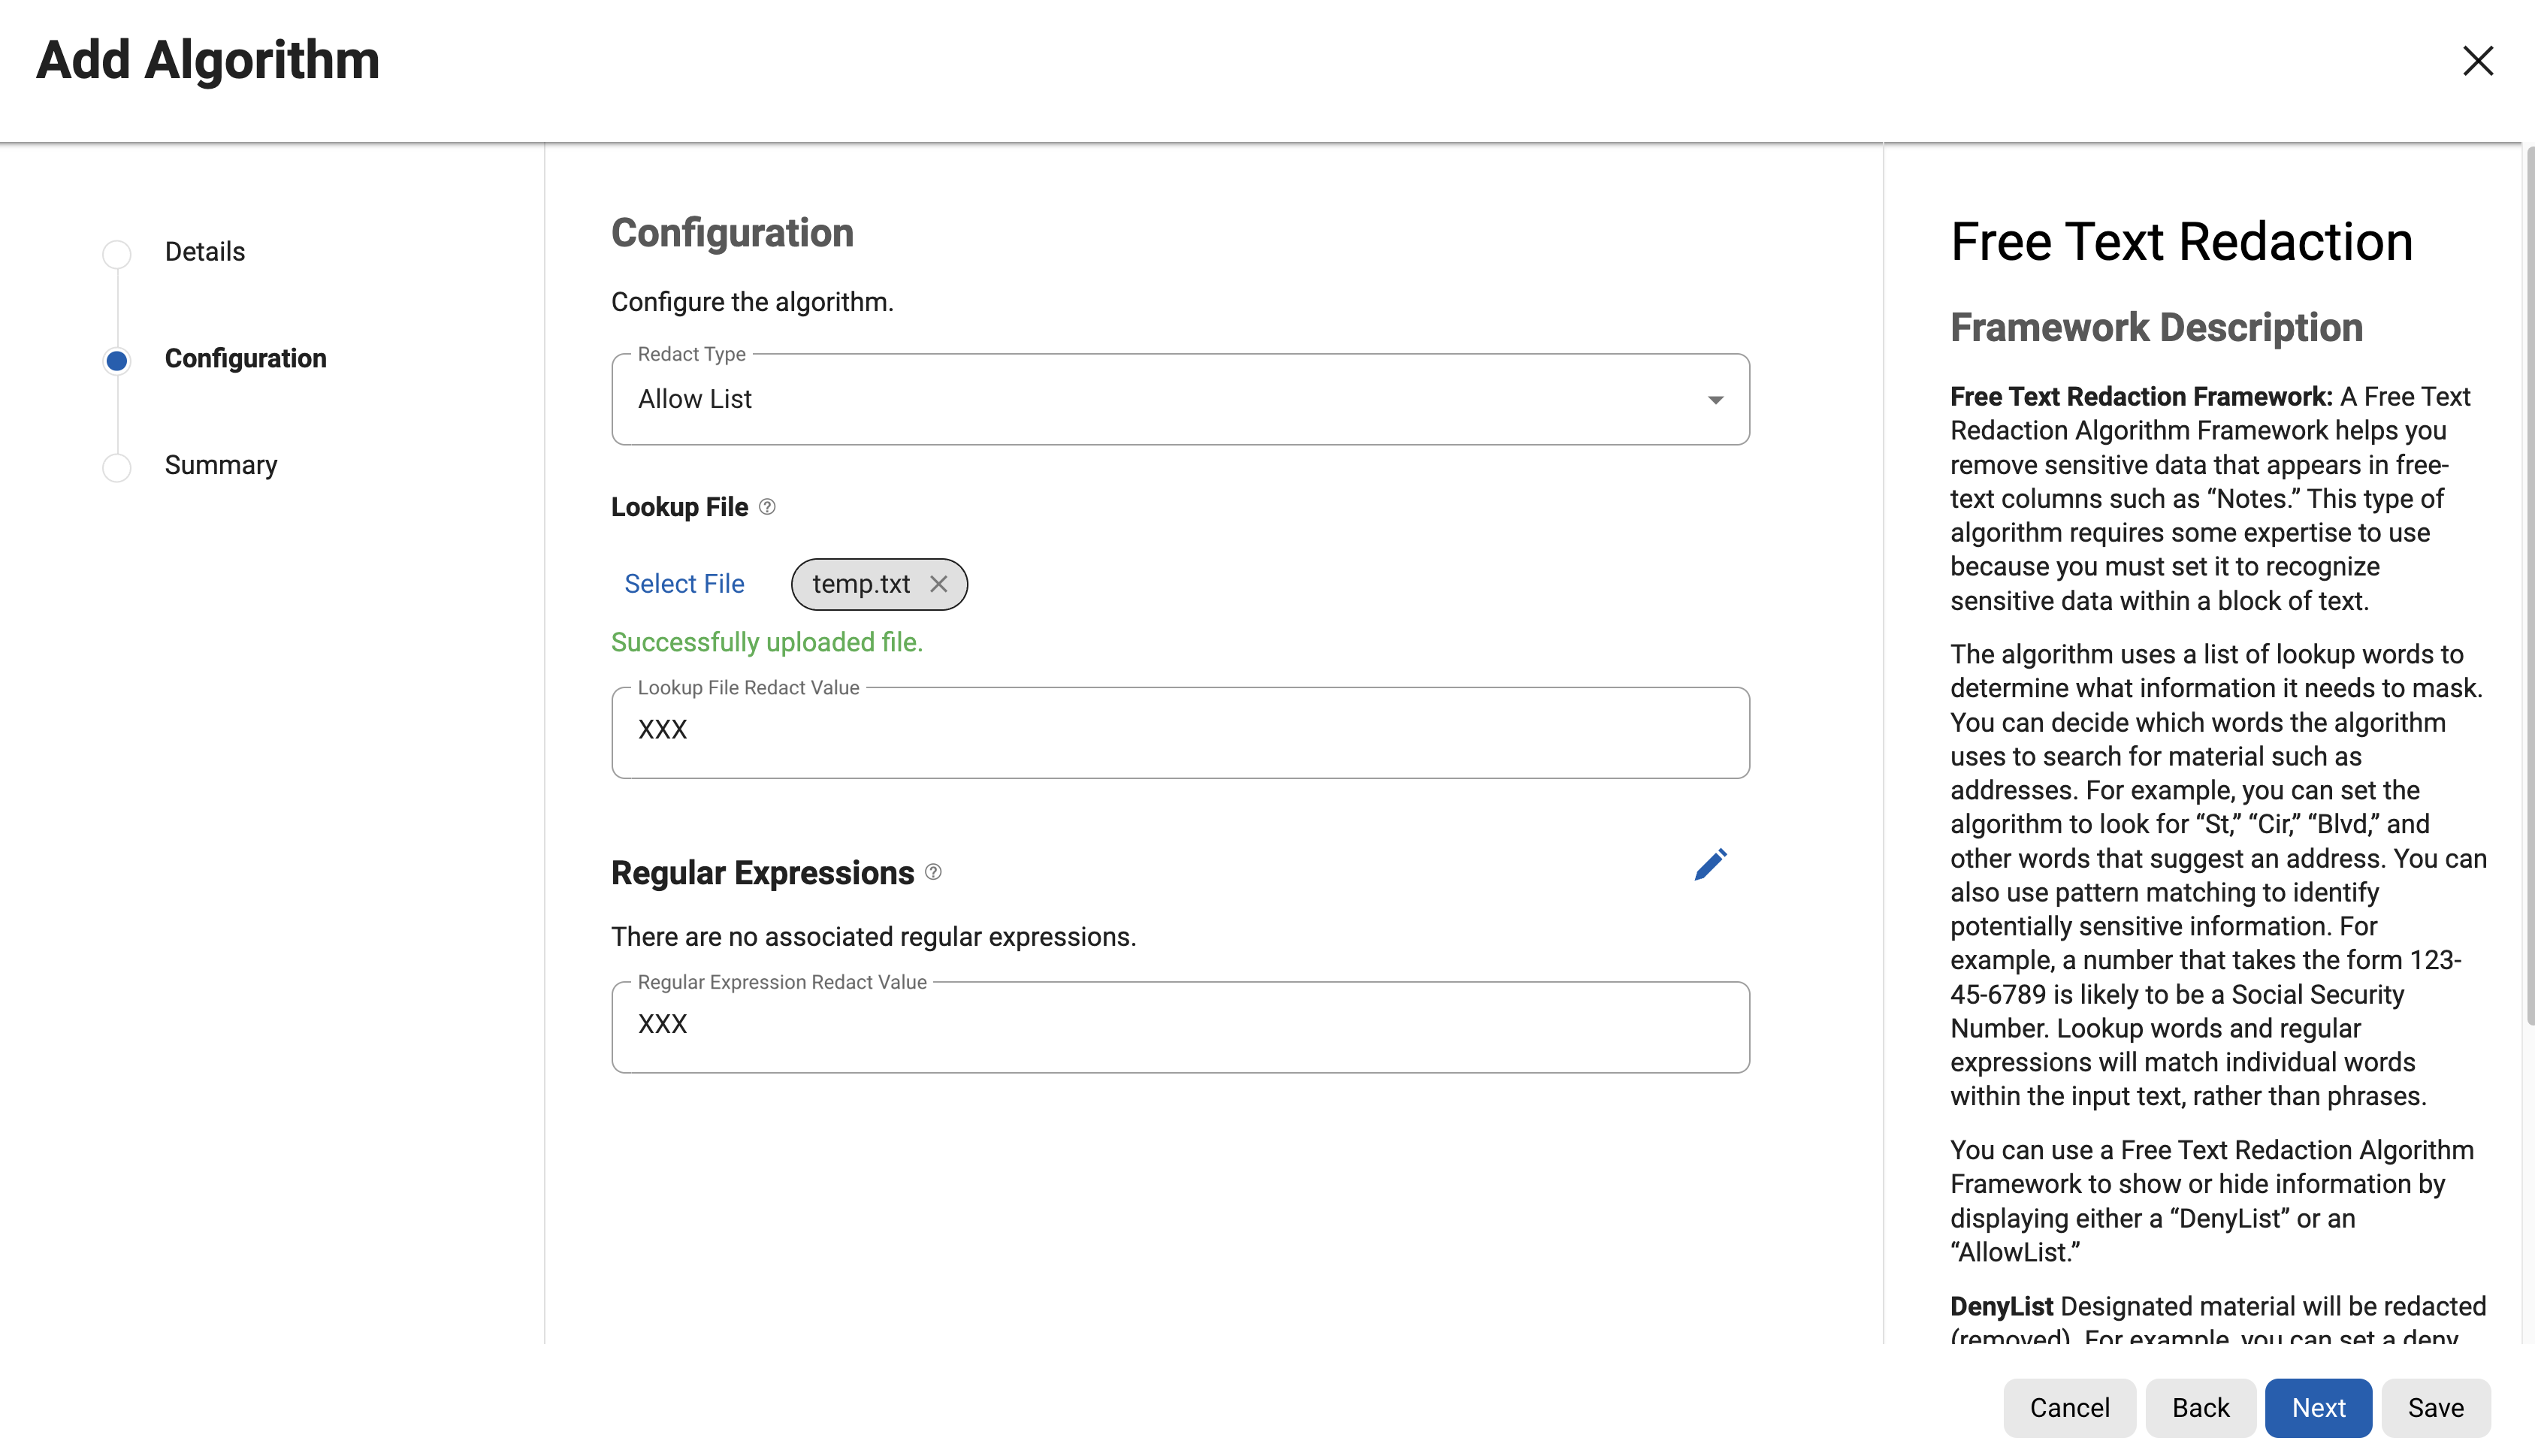Click the Regular Expression Redact Value field
This screenshot has height=1456, width=2535.
tap(1180, 1026)
